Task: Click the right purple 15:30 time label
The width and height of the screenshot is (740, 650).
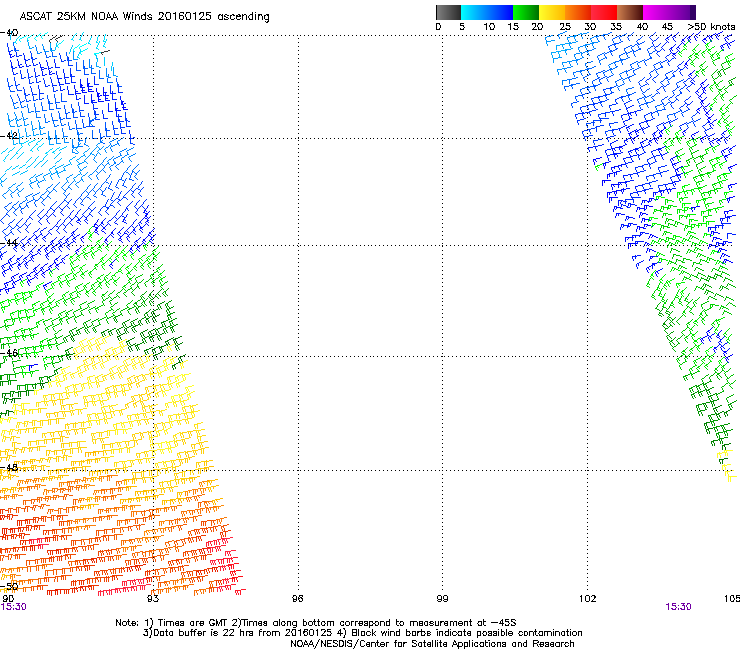Action: tap(678, 607)
